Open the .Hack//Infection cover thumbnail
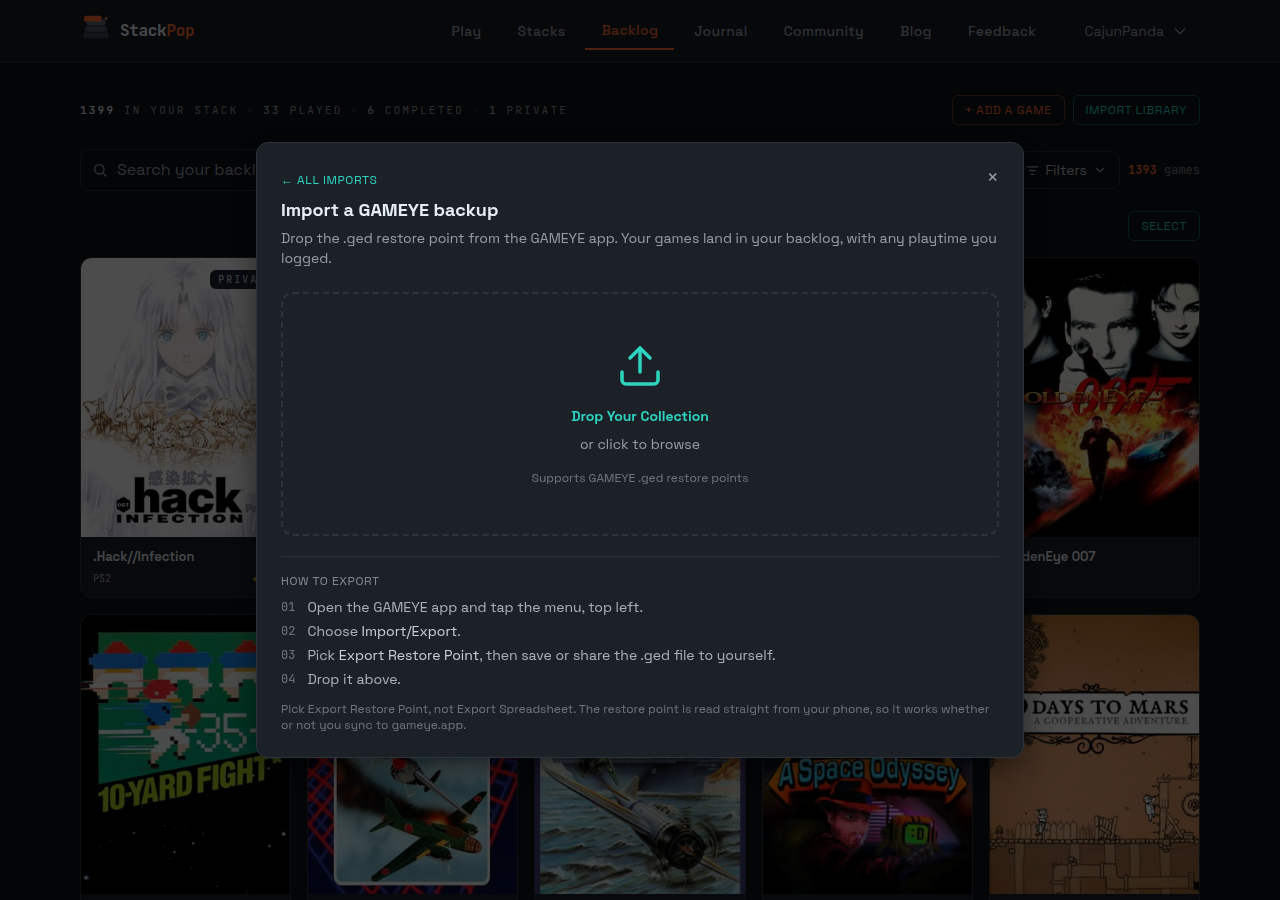 click(x=168, y=397)
